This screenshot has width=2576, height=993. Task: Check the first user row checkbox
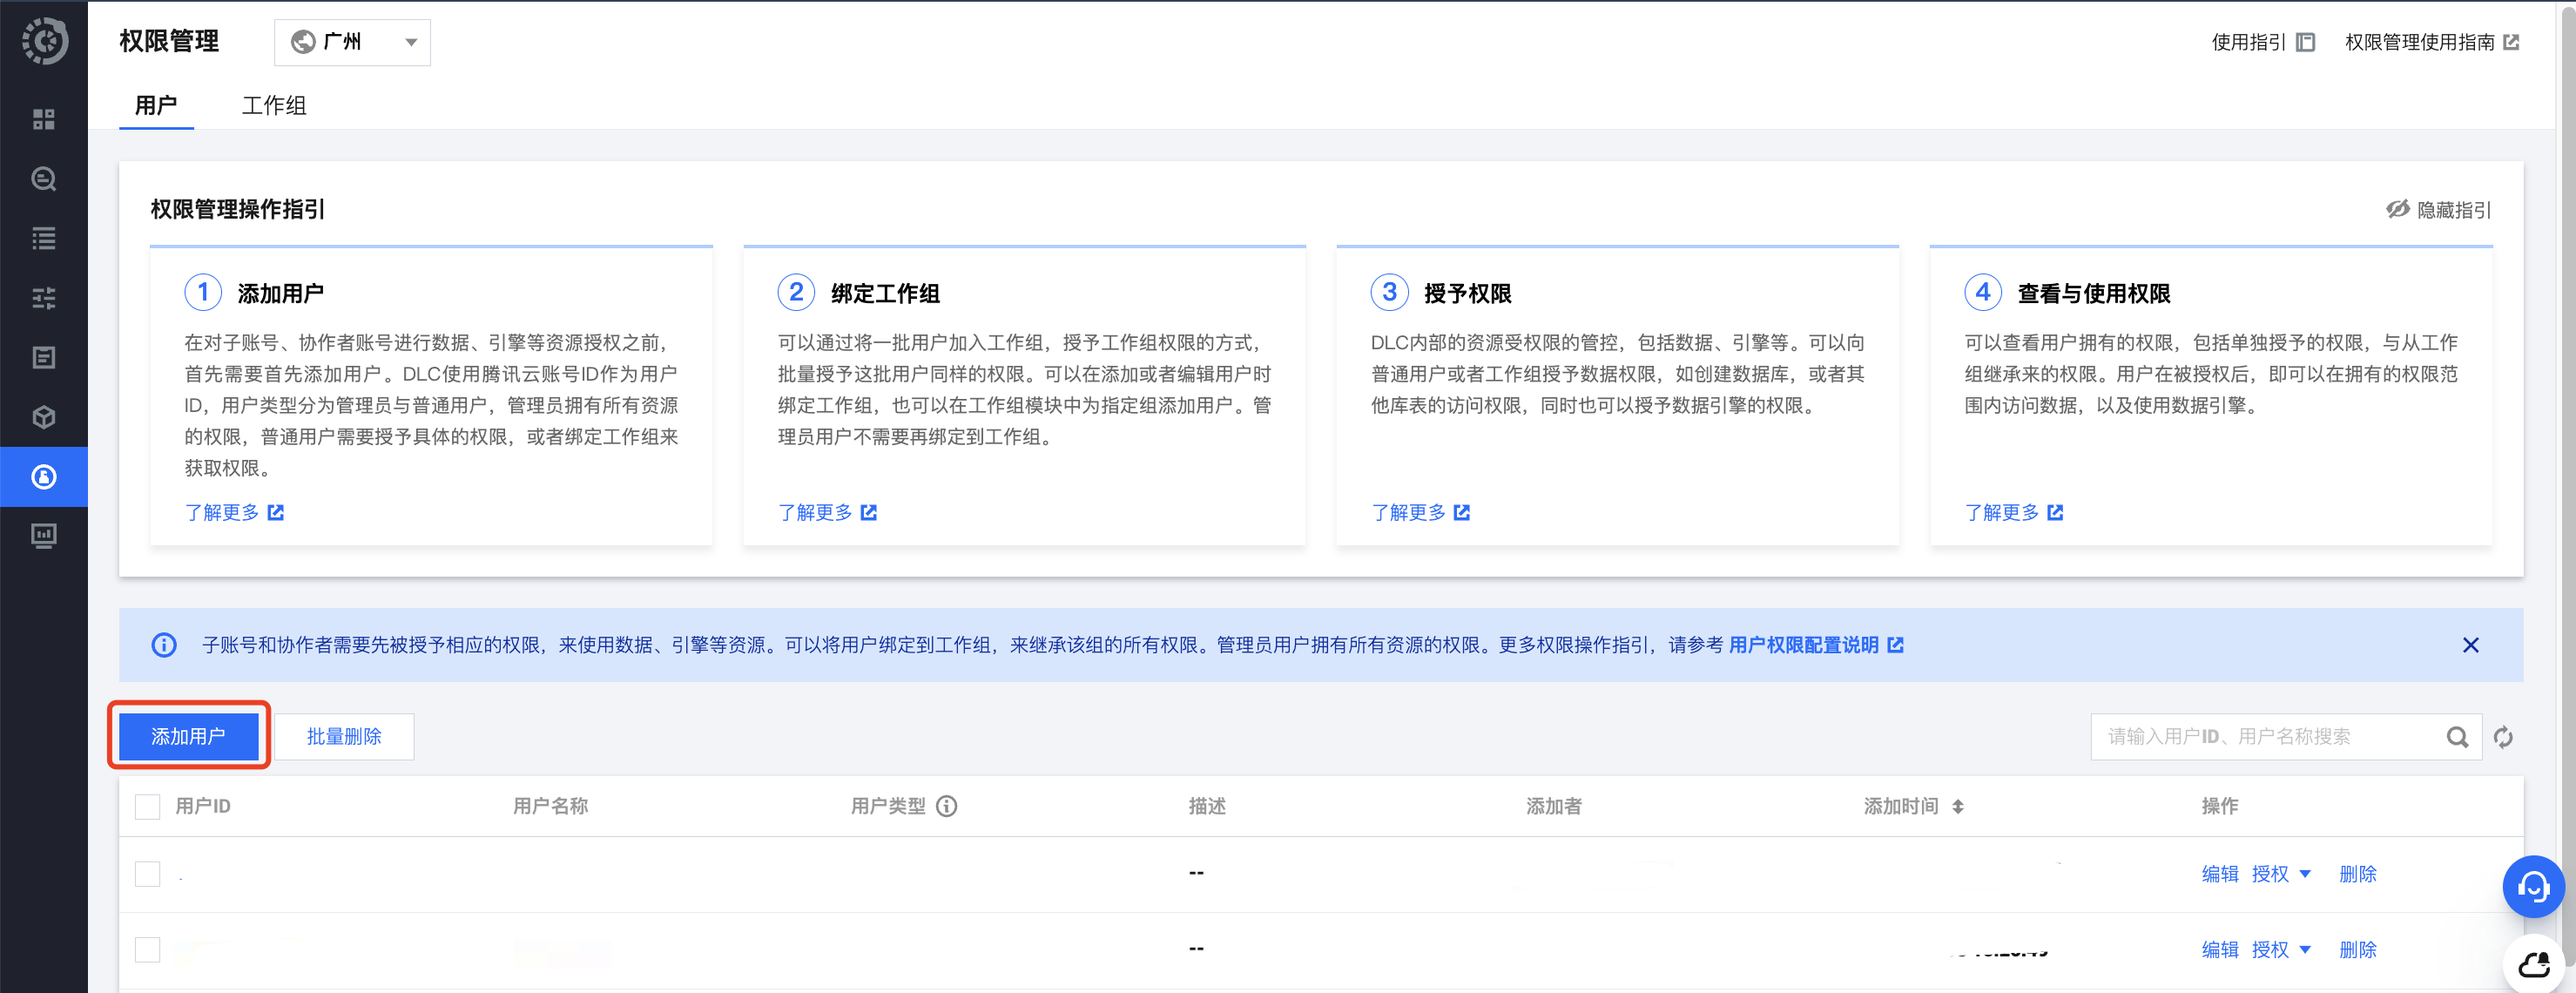147,874
